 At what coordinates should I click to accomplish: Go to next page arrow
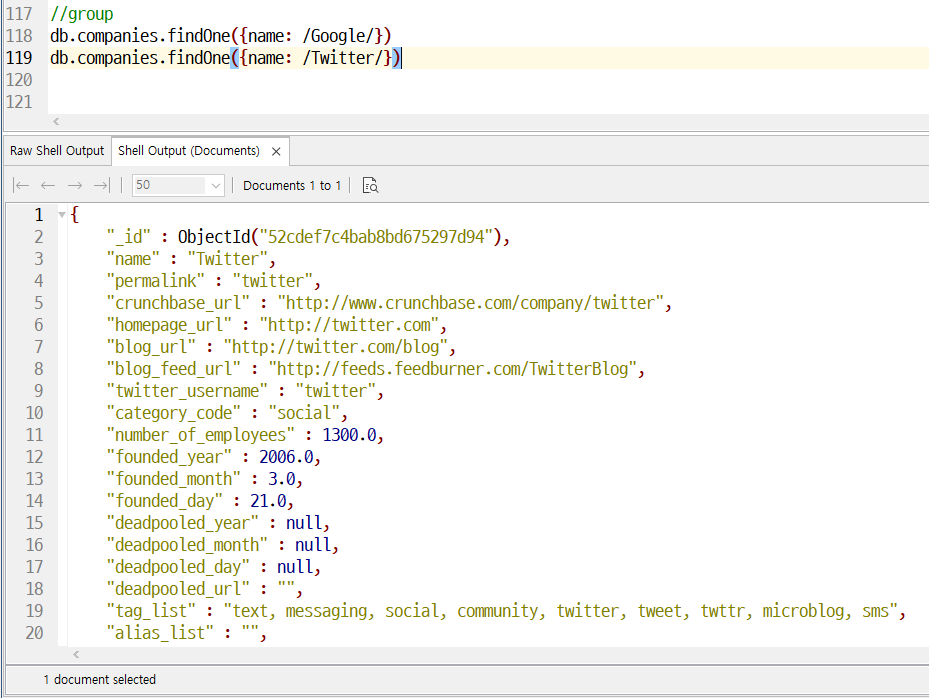point(75,185)
